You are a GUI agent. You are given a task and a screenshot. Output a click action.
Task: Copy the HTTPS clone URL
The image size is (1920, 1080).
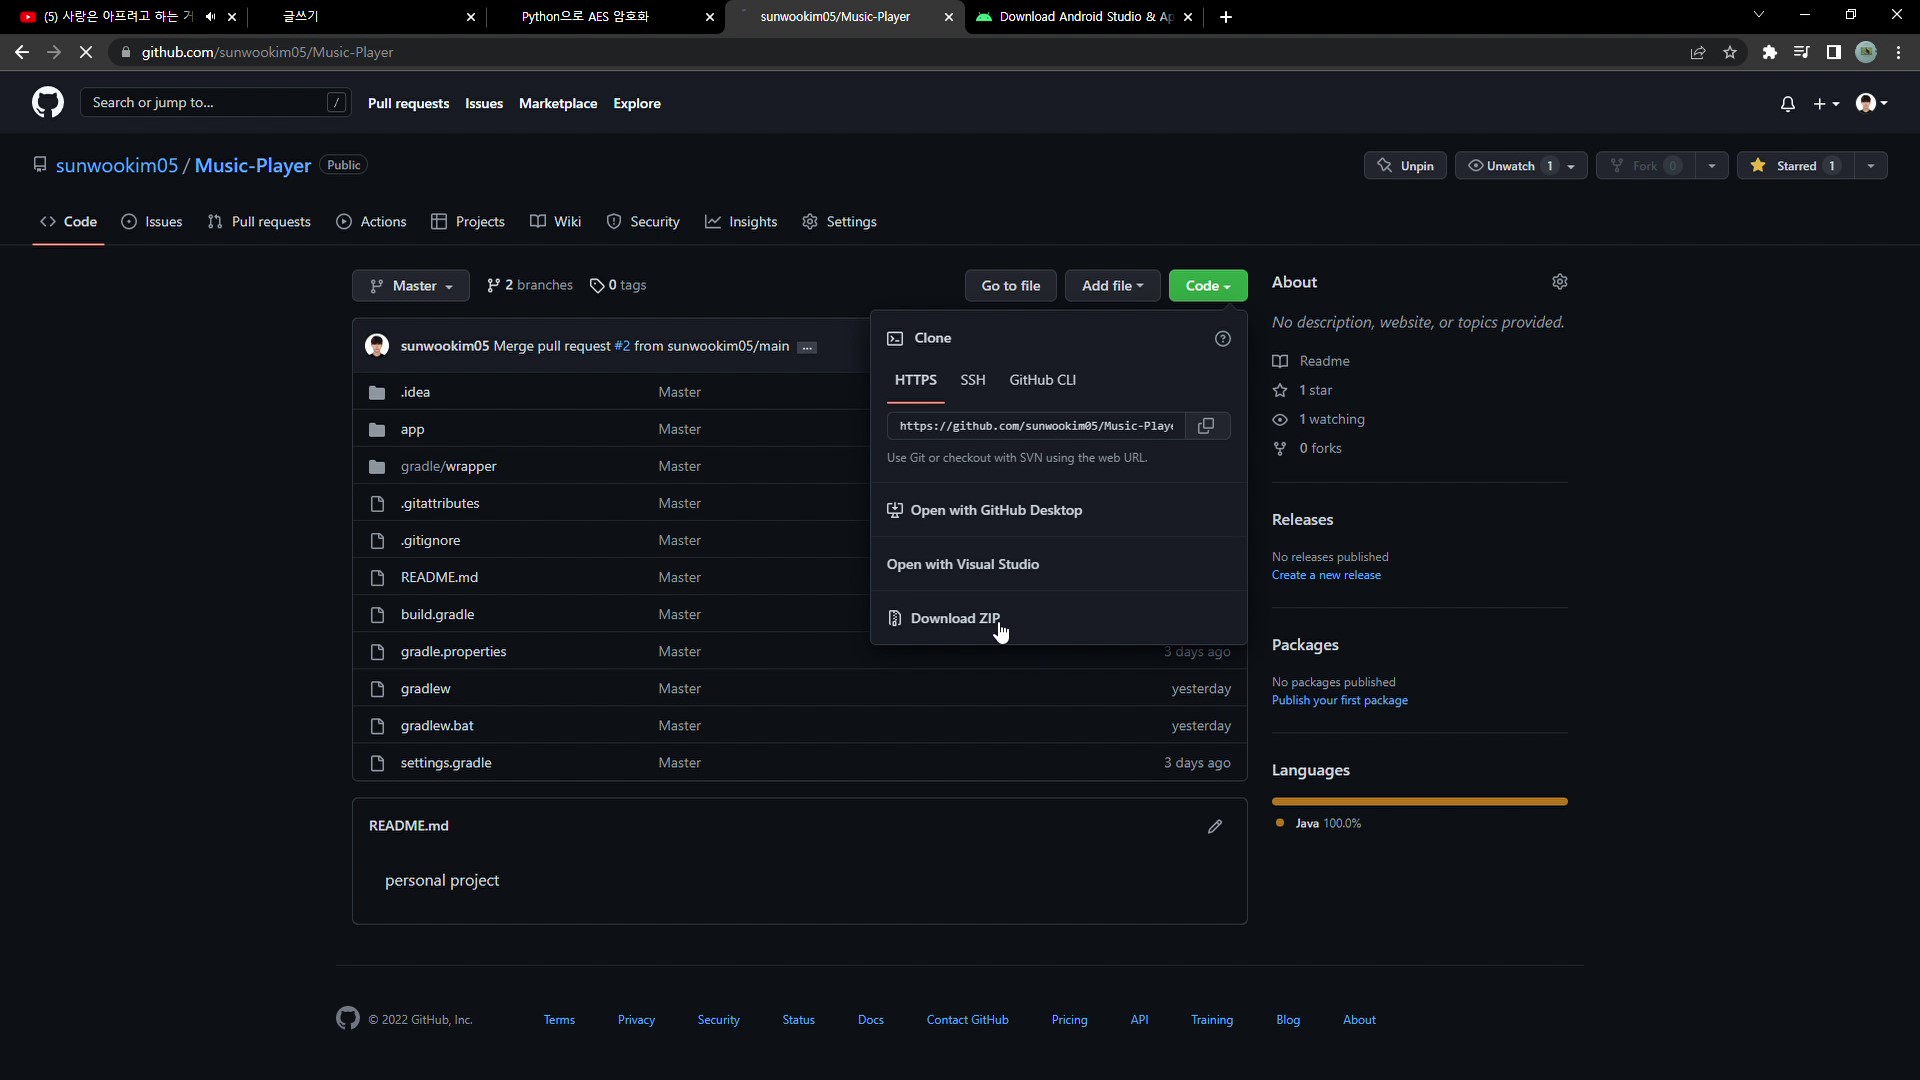[x=1207, y=426]
